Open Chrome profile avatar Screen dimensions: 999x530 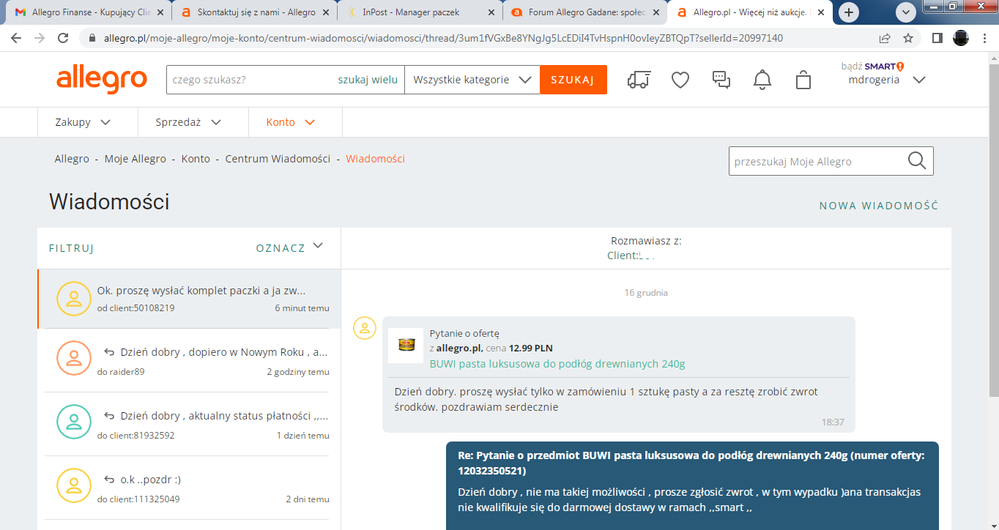click(x=961, y=38)
